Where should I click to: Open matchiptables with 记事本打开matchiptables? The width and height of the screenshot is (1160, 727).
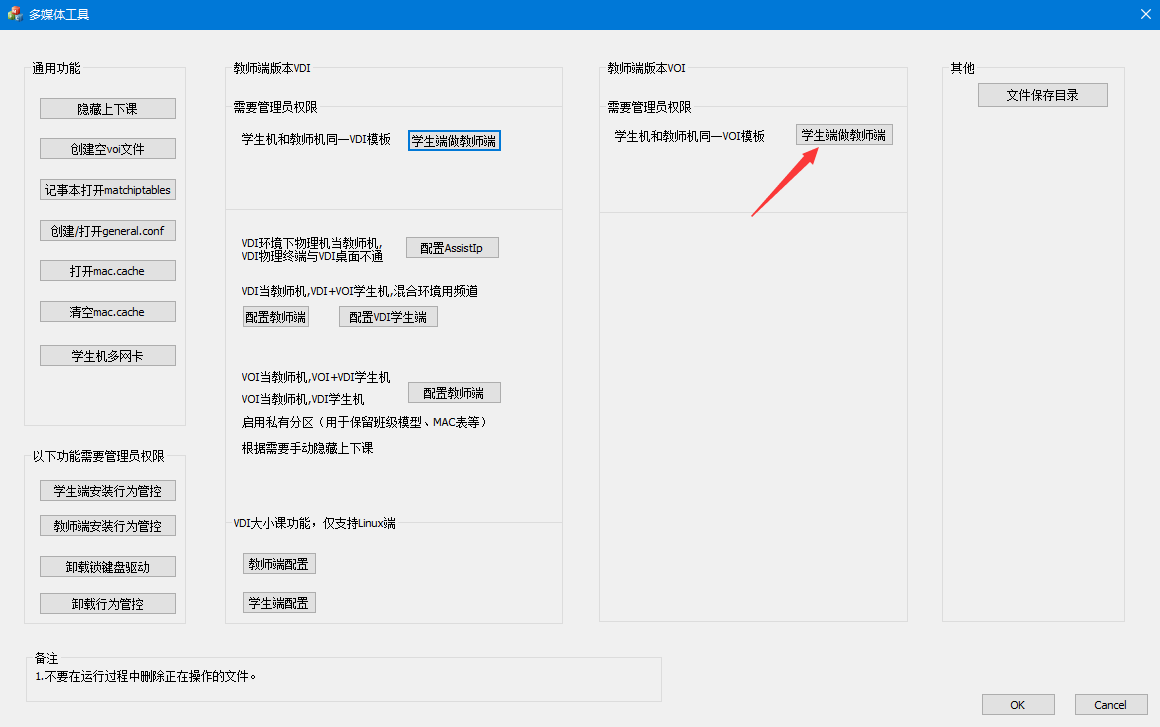tap(108, 189)
